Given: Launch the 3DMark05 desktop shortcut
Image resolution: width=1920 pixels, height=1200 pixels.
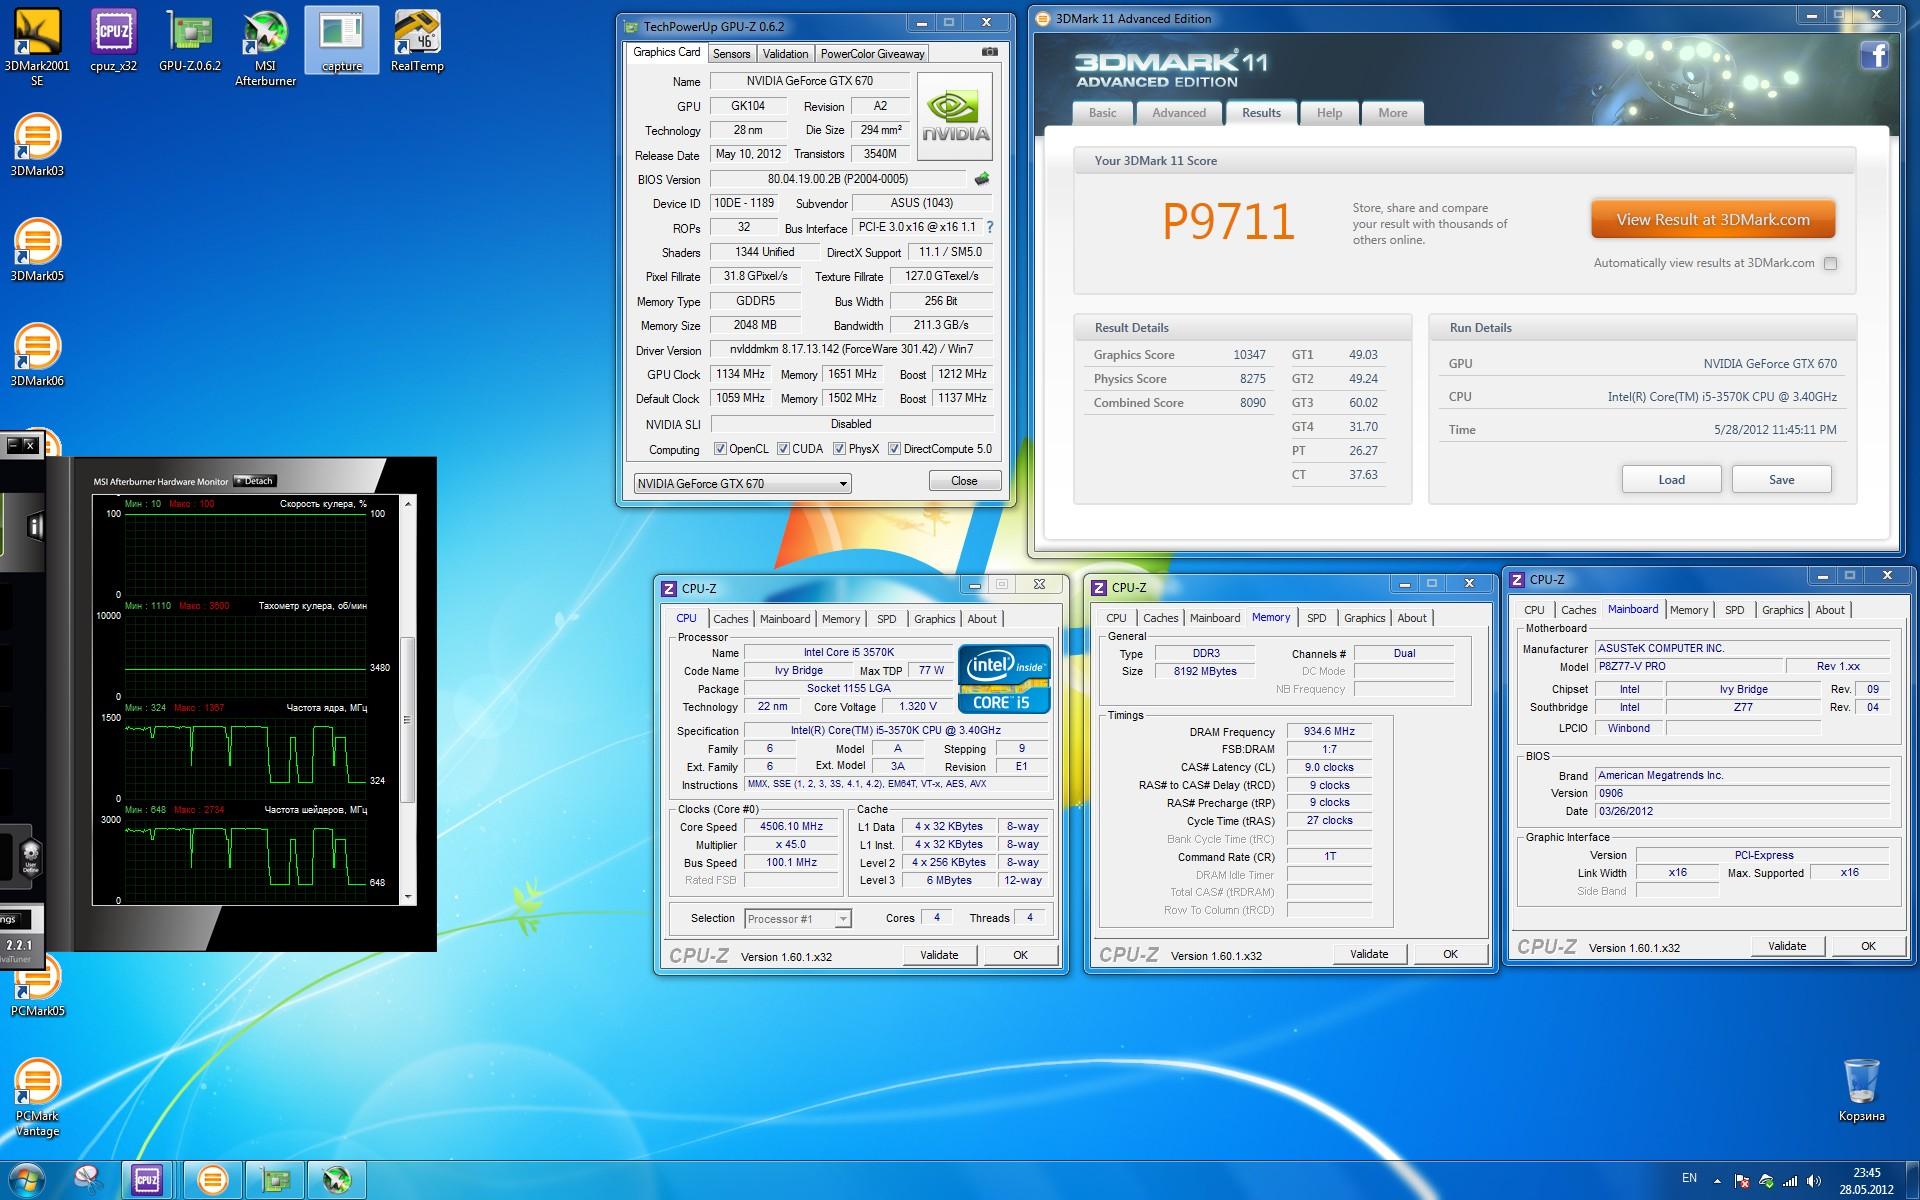Looking at the screenshot, I should click(37, 251).
